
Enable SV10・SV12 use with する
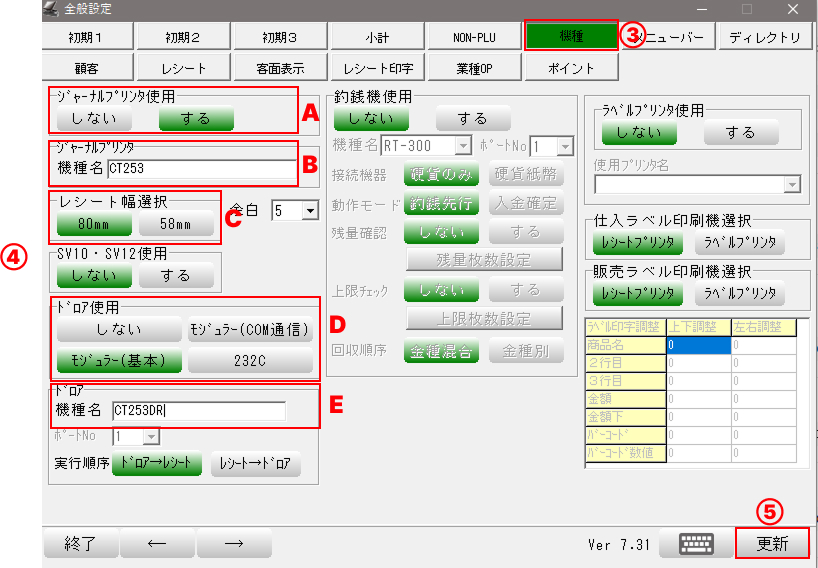tap(175, 274)
